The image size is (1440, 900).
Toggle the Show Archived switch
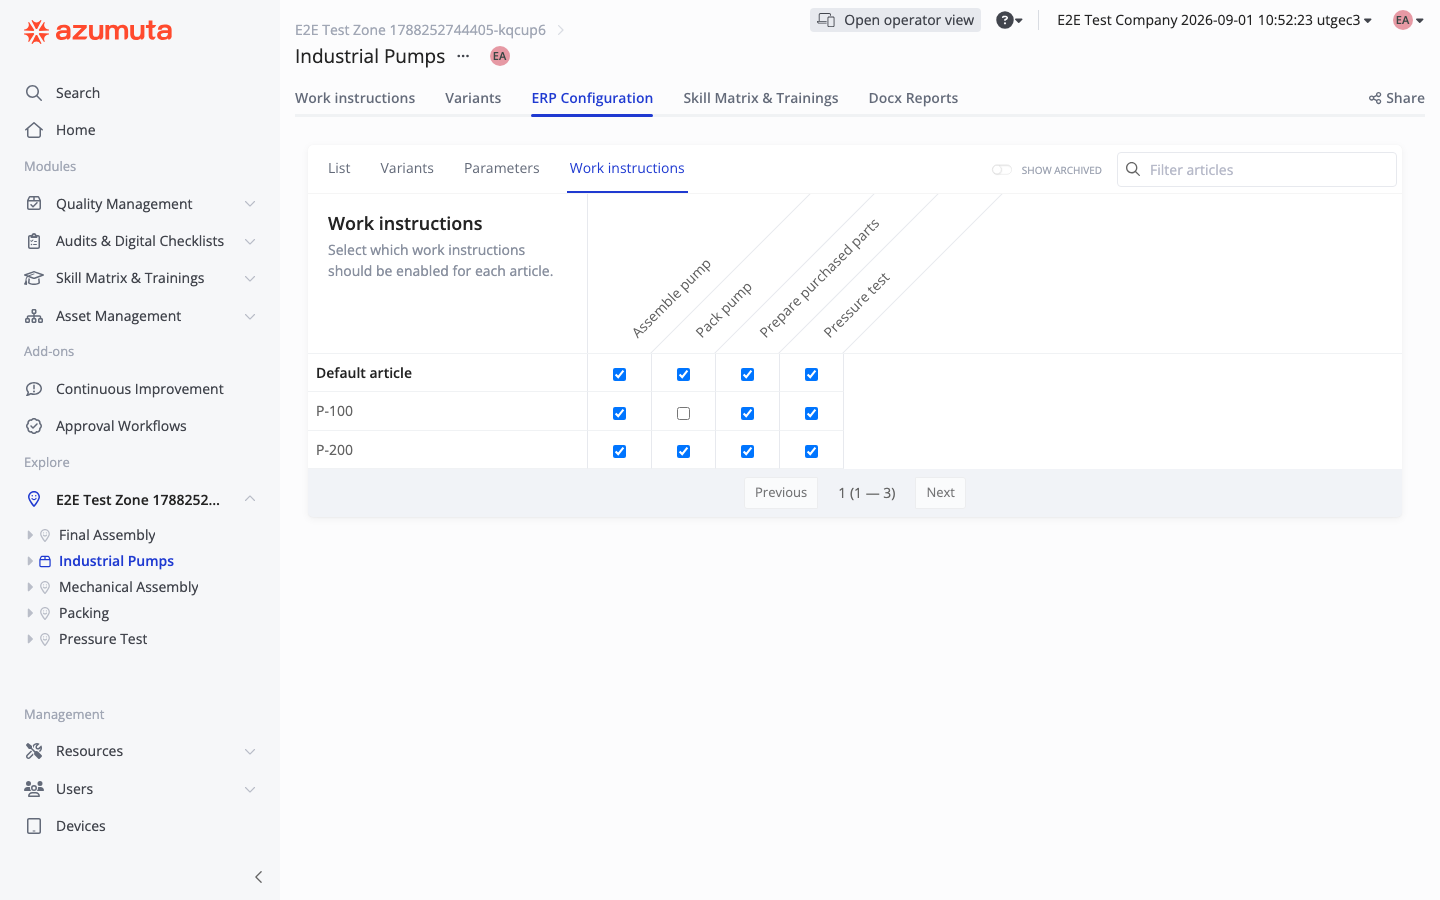[x=1002, y=170]
